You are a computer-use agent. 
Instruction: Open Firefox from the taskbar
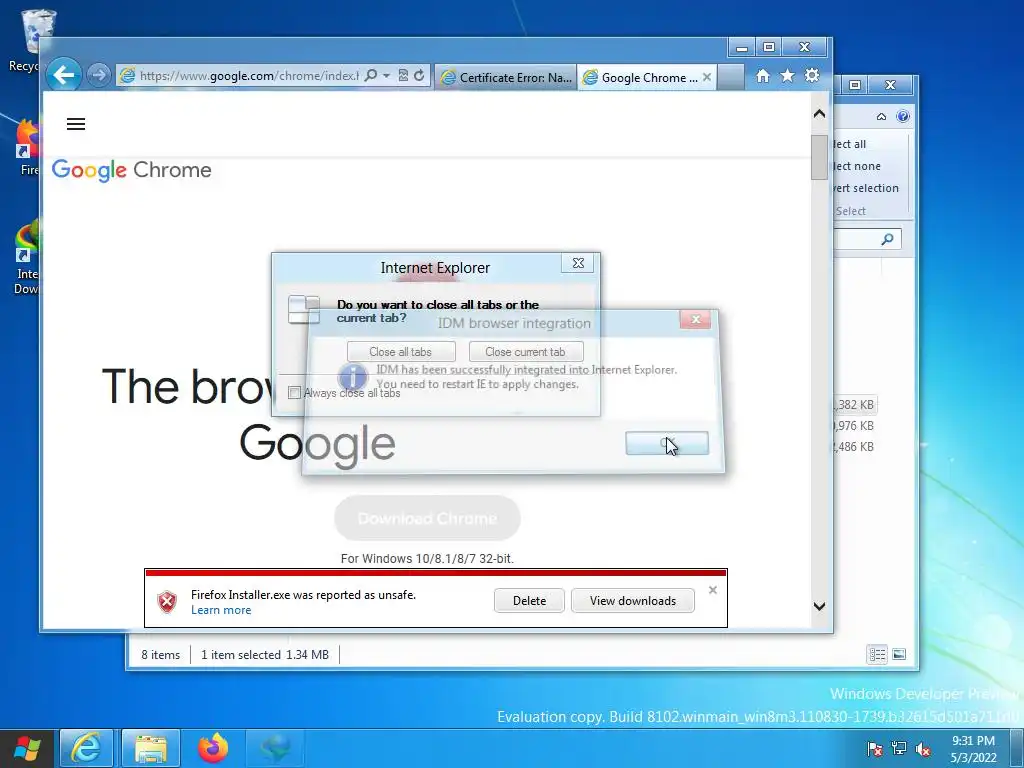[x=213, y=748]
